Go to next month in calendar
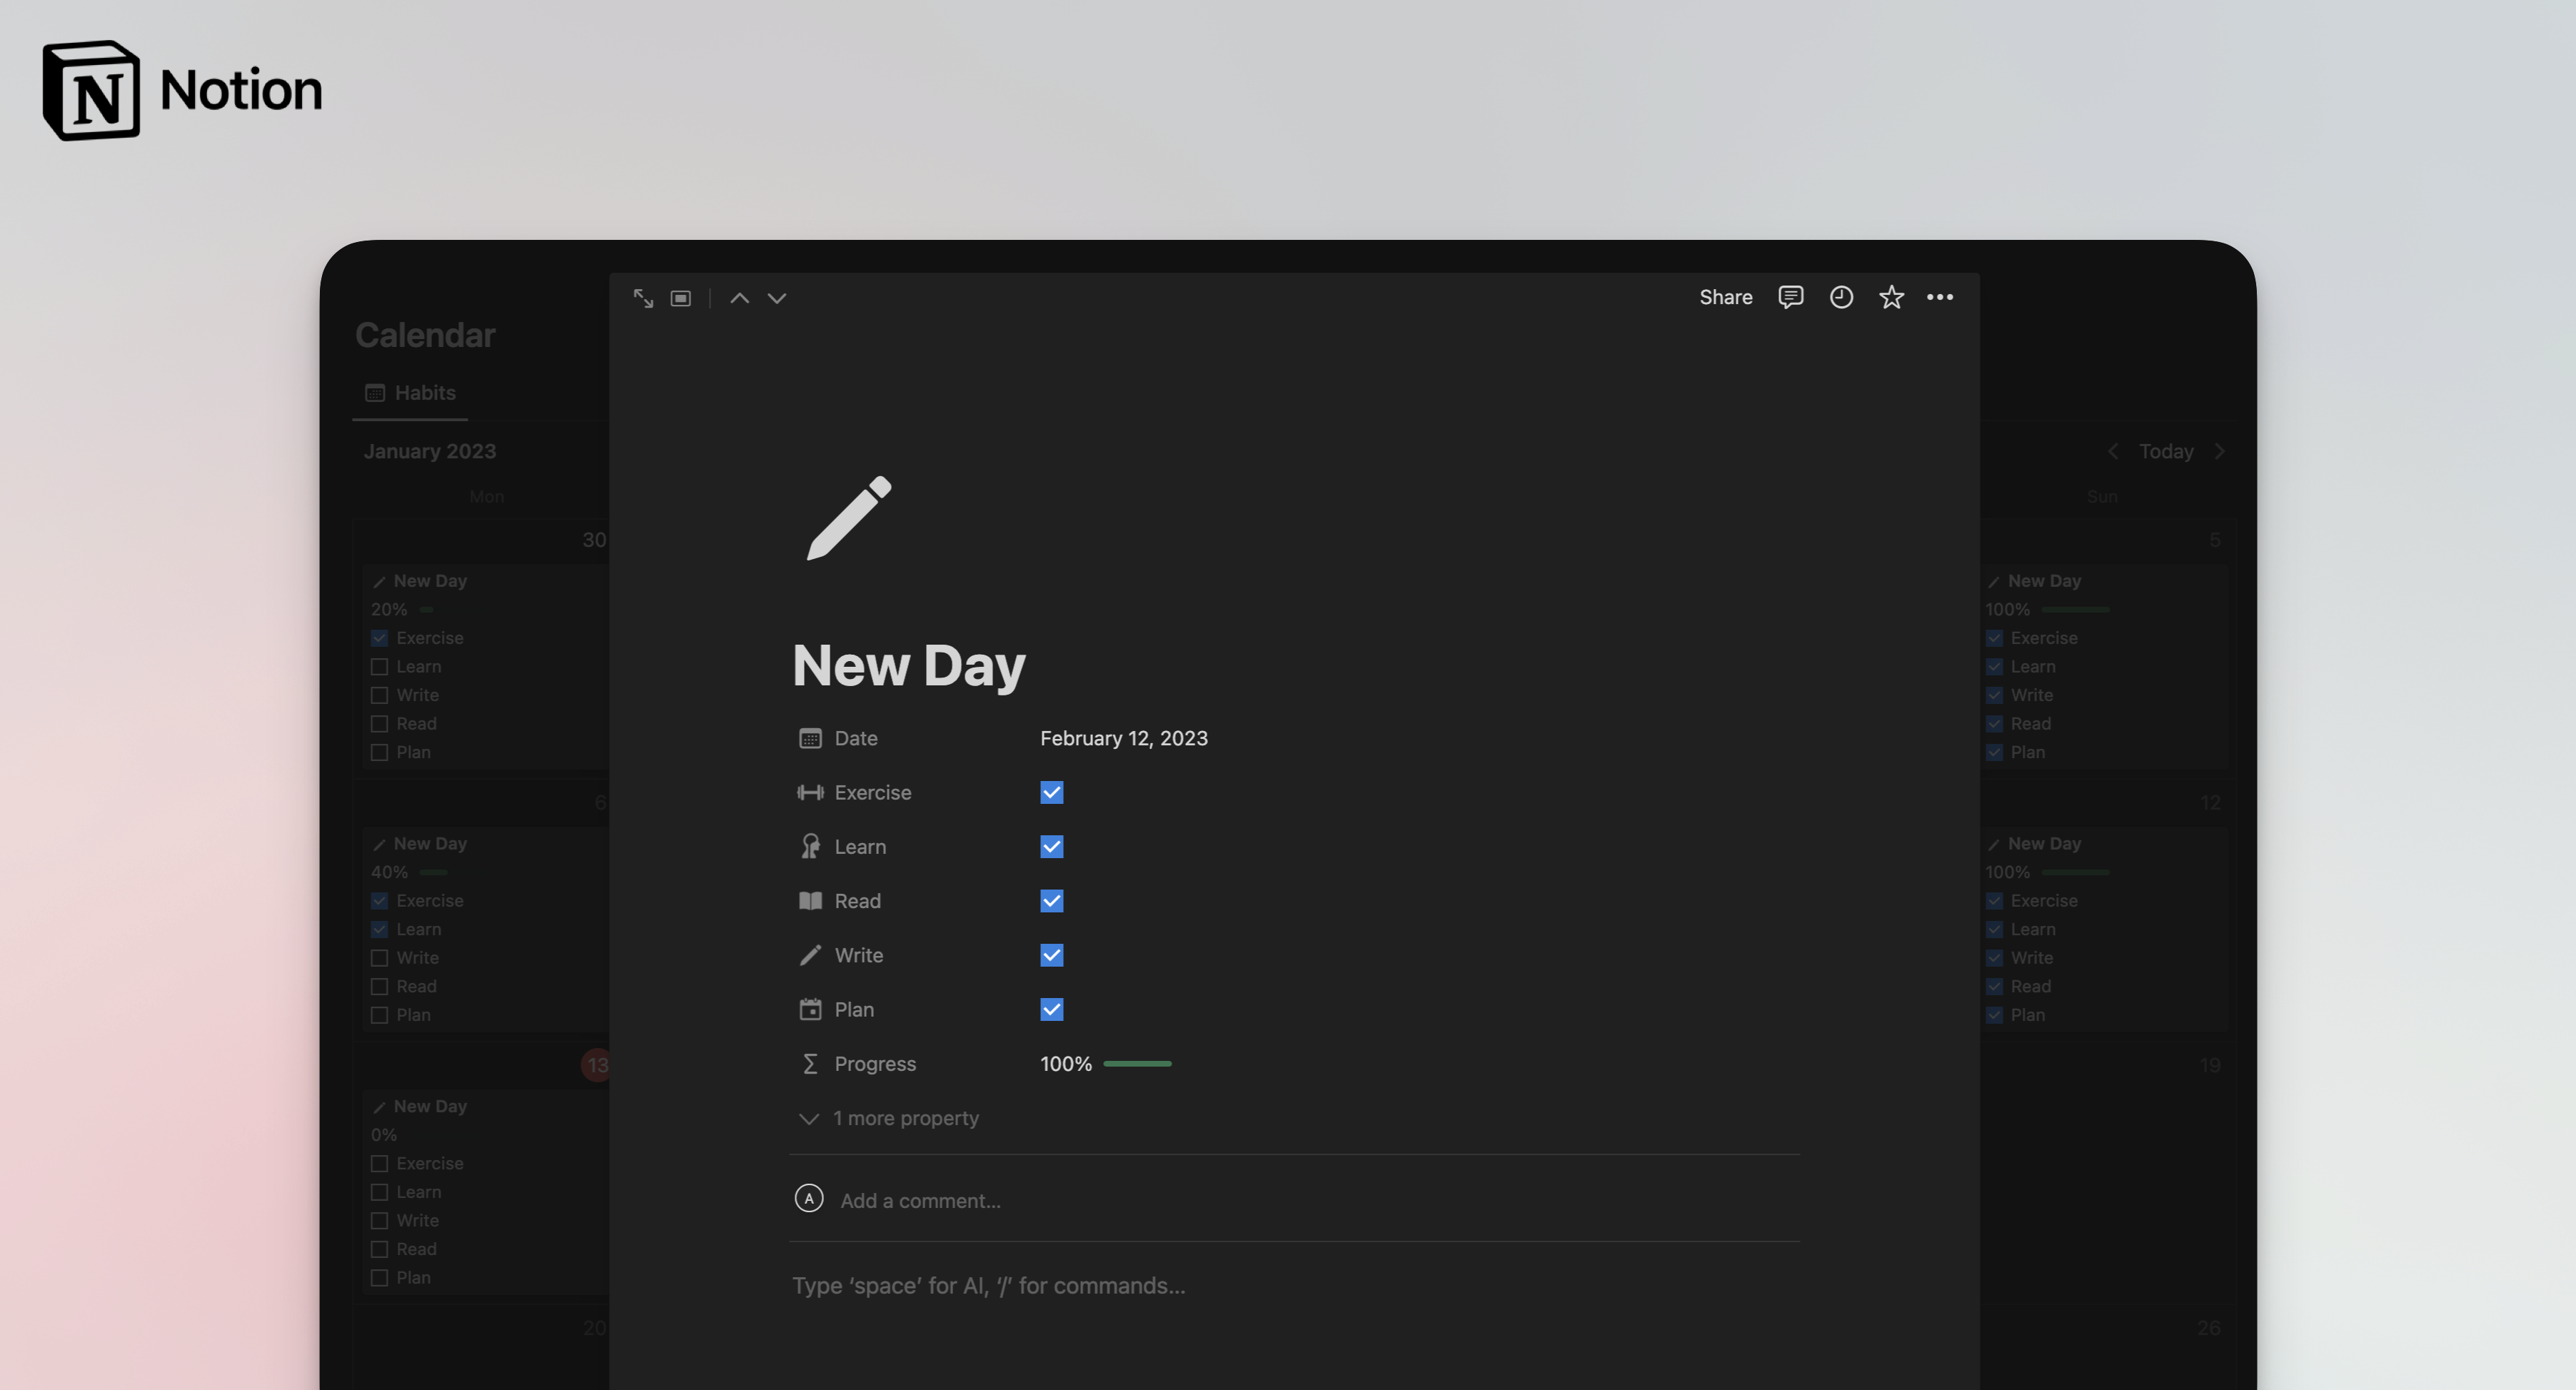The height and width of the screenshot is (1390, 2576). click(2220, 451)
